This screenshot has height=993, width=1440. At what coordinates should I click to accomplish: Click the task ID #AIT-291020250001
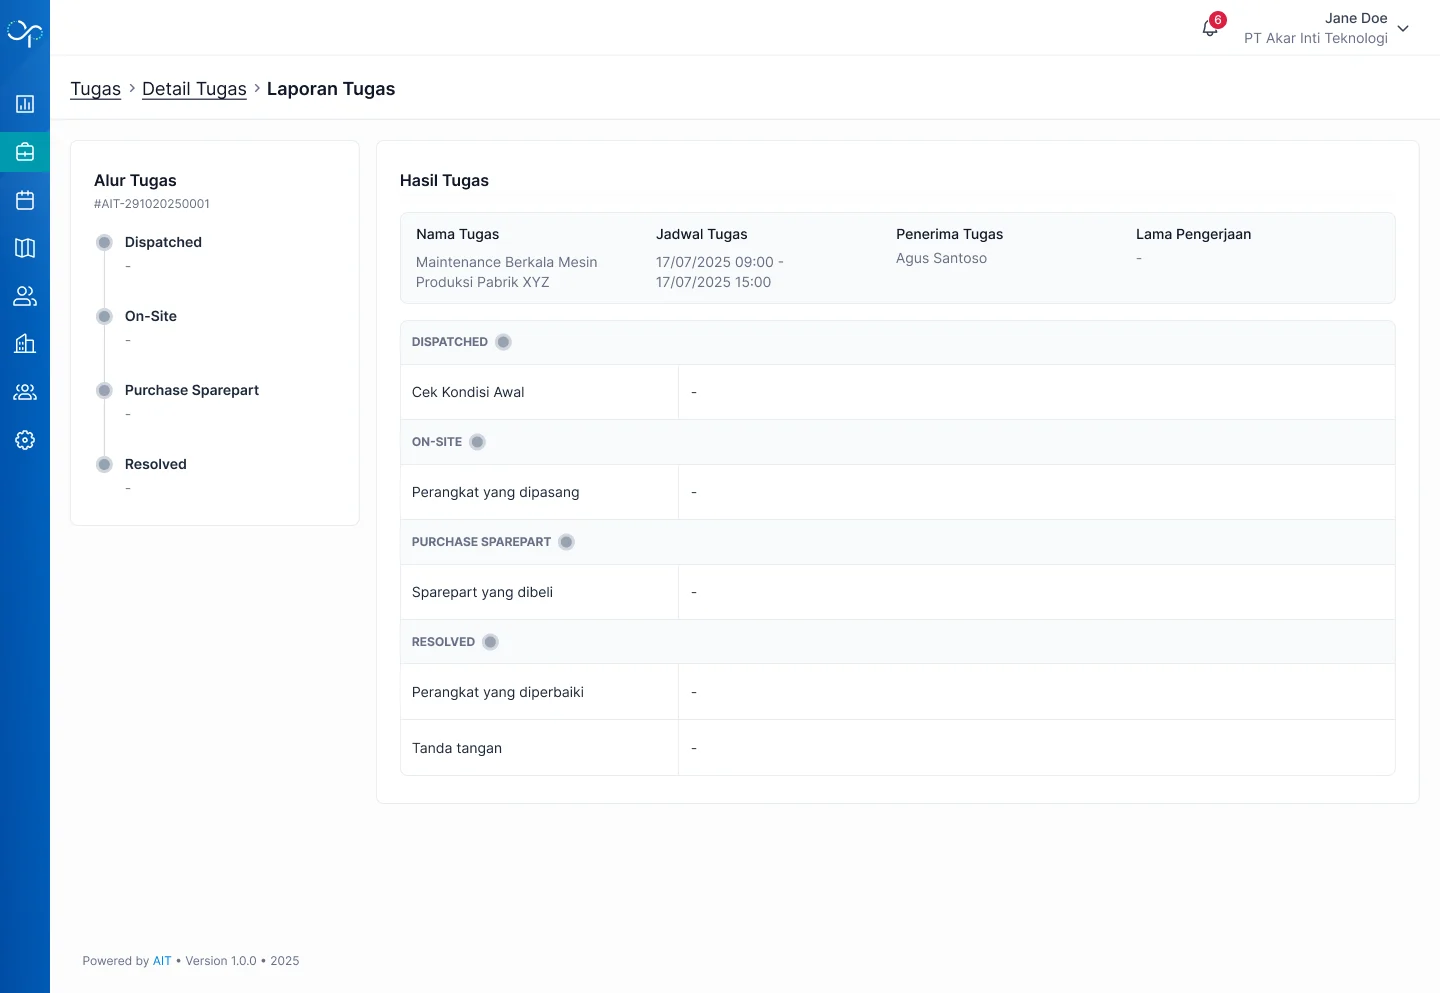tap(152, 204)
